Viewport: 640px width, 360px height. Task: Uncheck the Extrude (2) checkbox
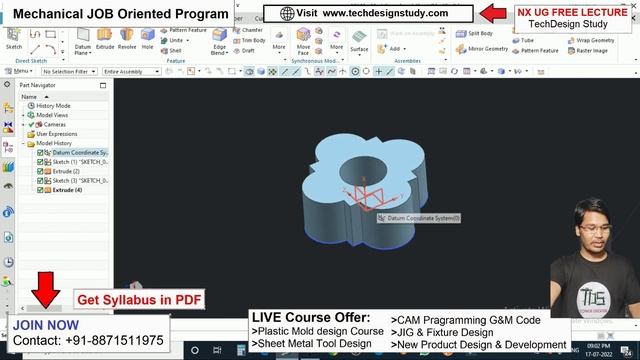click(x=40, y=171)
